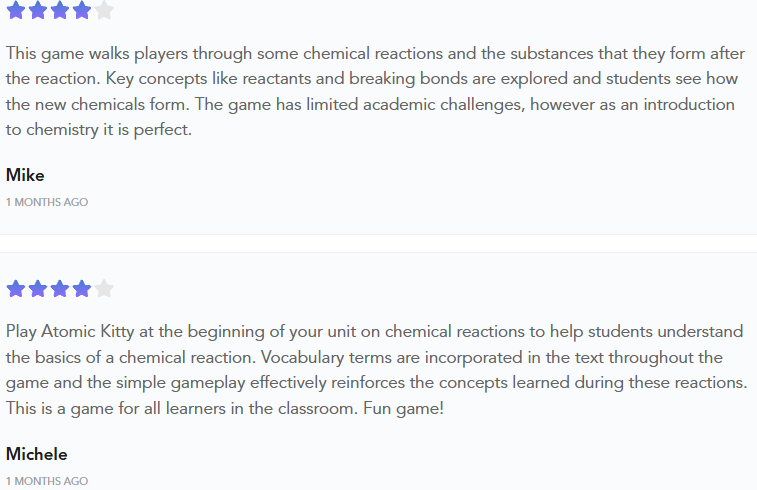Click the second star in Mike's review rating
The image size is (757, 490).
pyautogui.click(x=38, y=10)
